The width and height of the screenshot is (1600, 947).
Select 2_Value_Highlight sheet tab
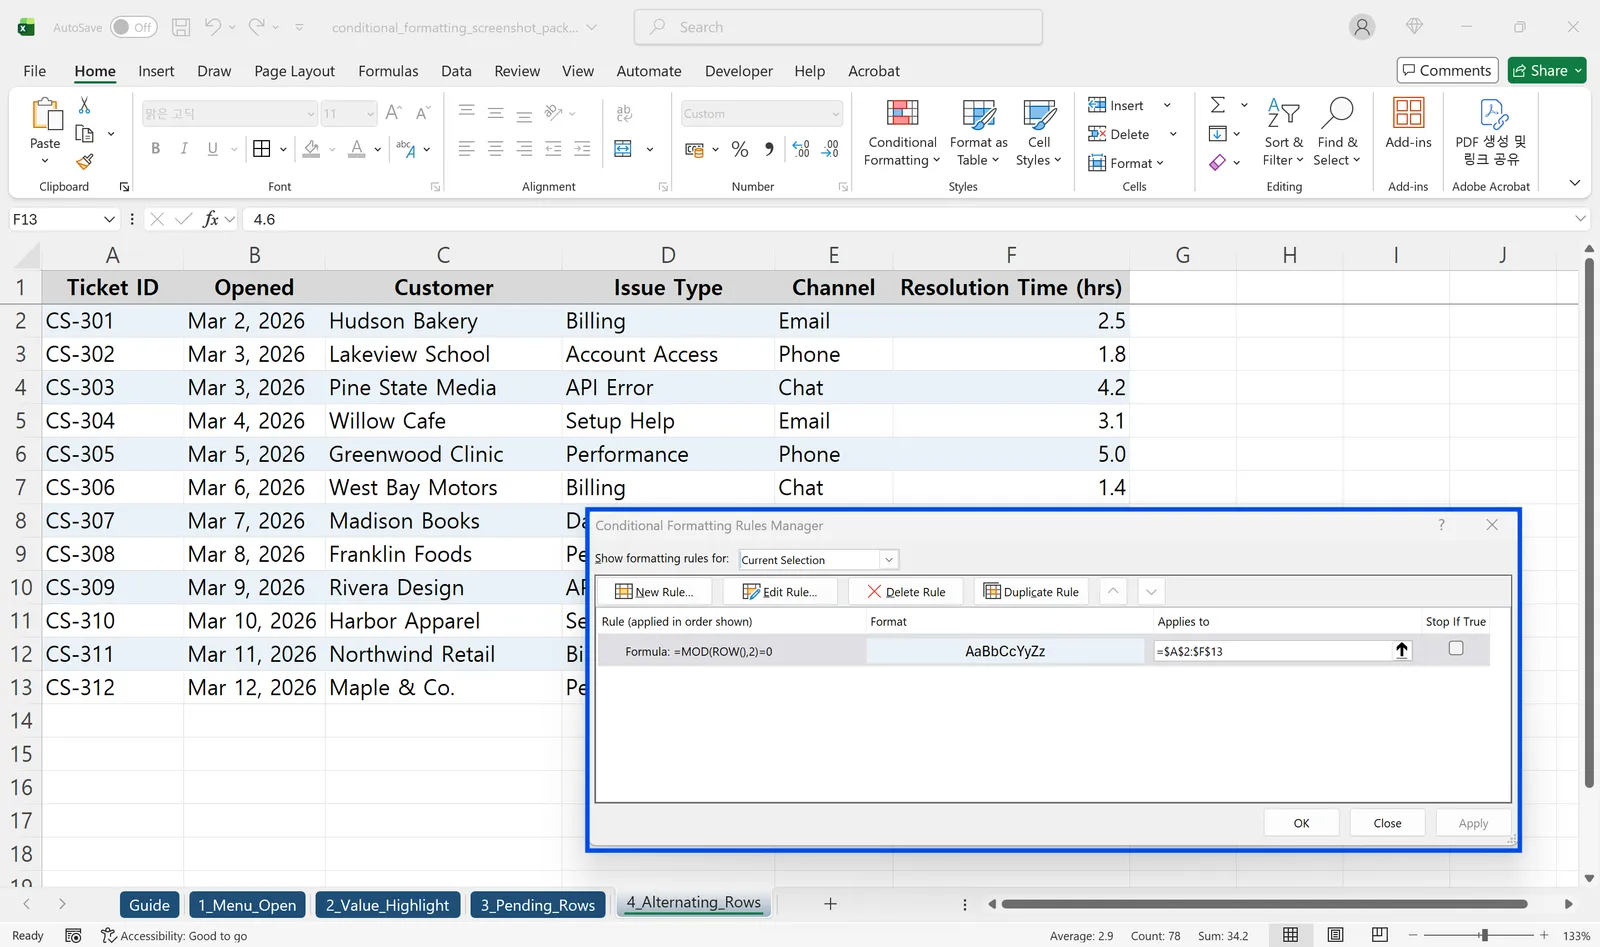[x=387, y=905]
